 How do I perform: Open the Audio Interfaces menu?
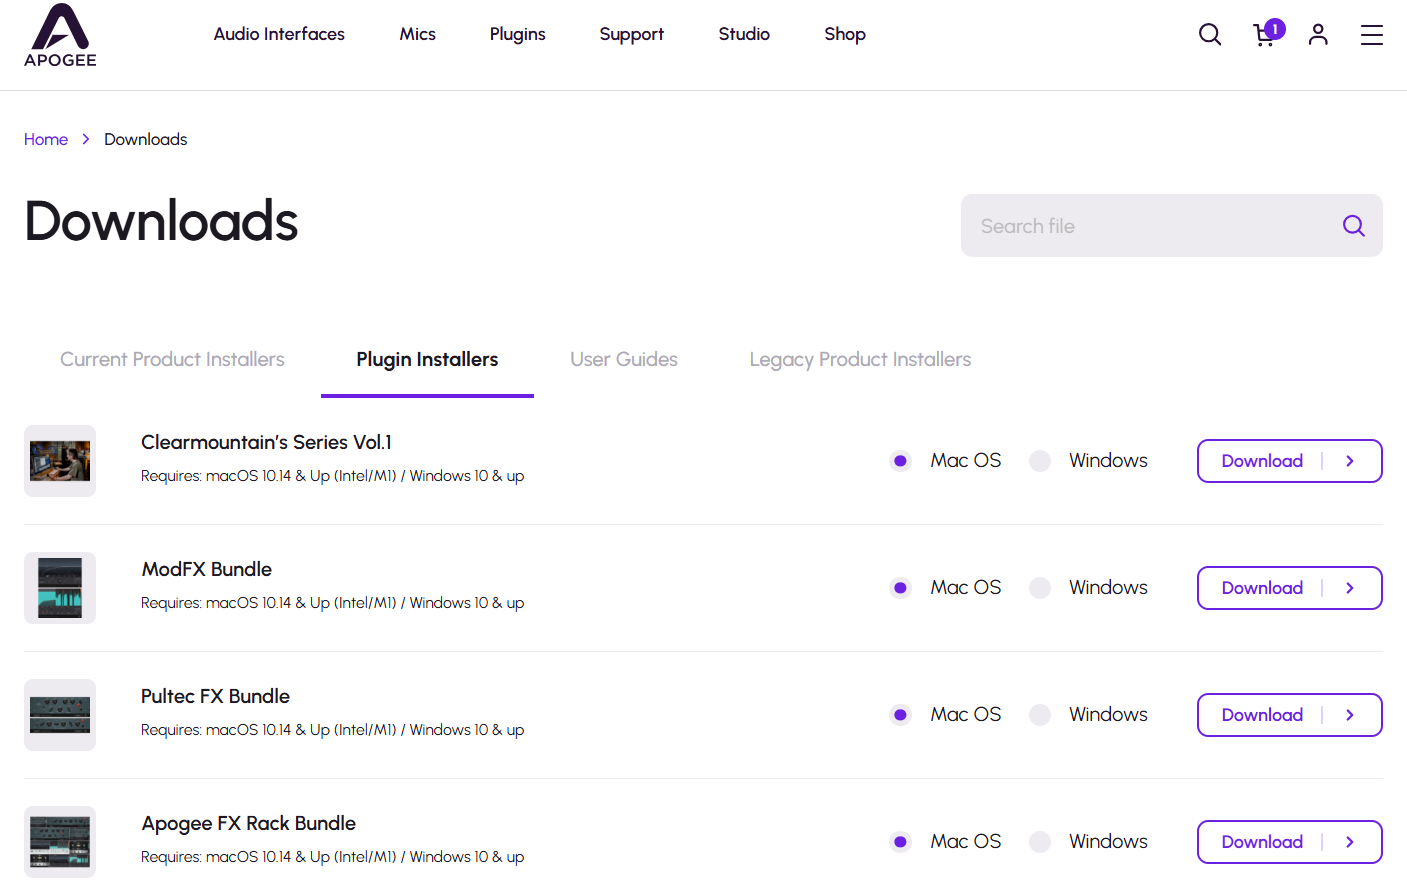[279, 34]
